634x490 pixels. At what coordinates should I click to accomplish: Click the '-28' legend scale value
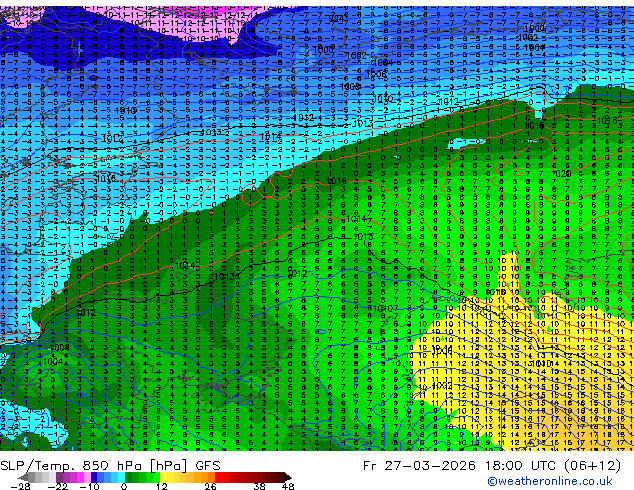pyautogui.click(x=20, y=486)
